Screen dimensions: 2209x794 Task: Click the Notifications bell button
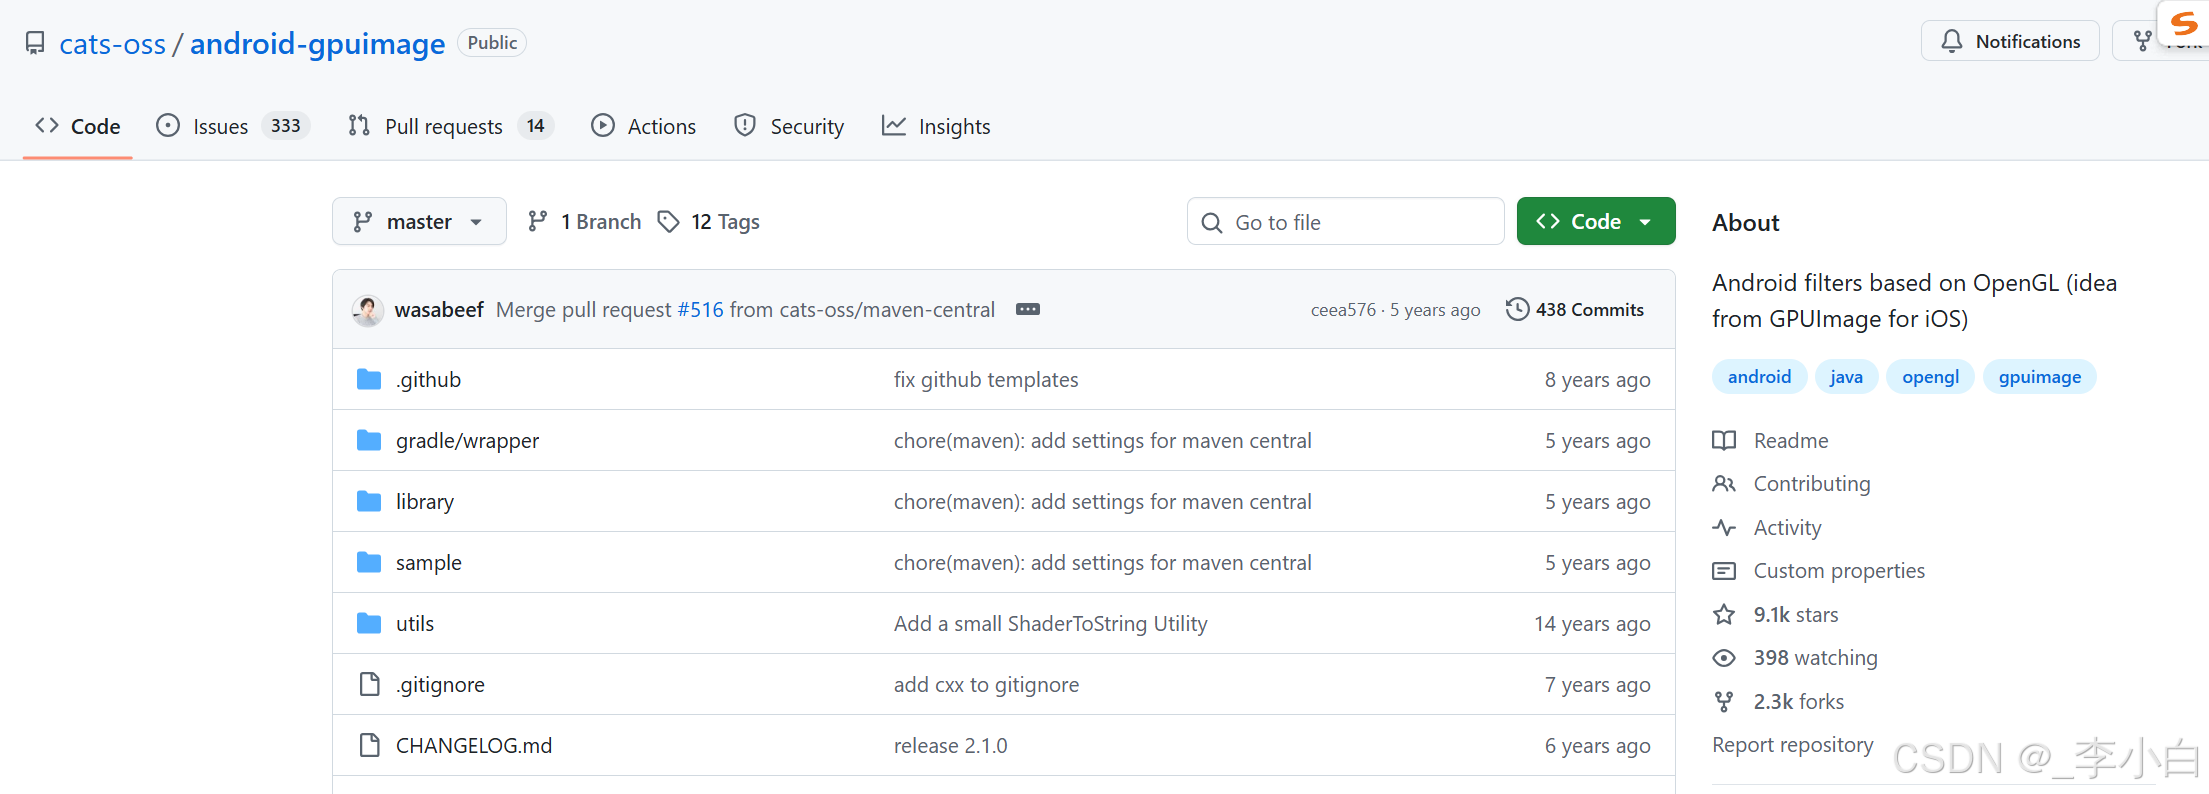click(2010, 41)
